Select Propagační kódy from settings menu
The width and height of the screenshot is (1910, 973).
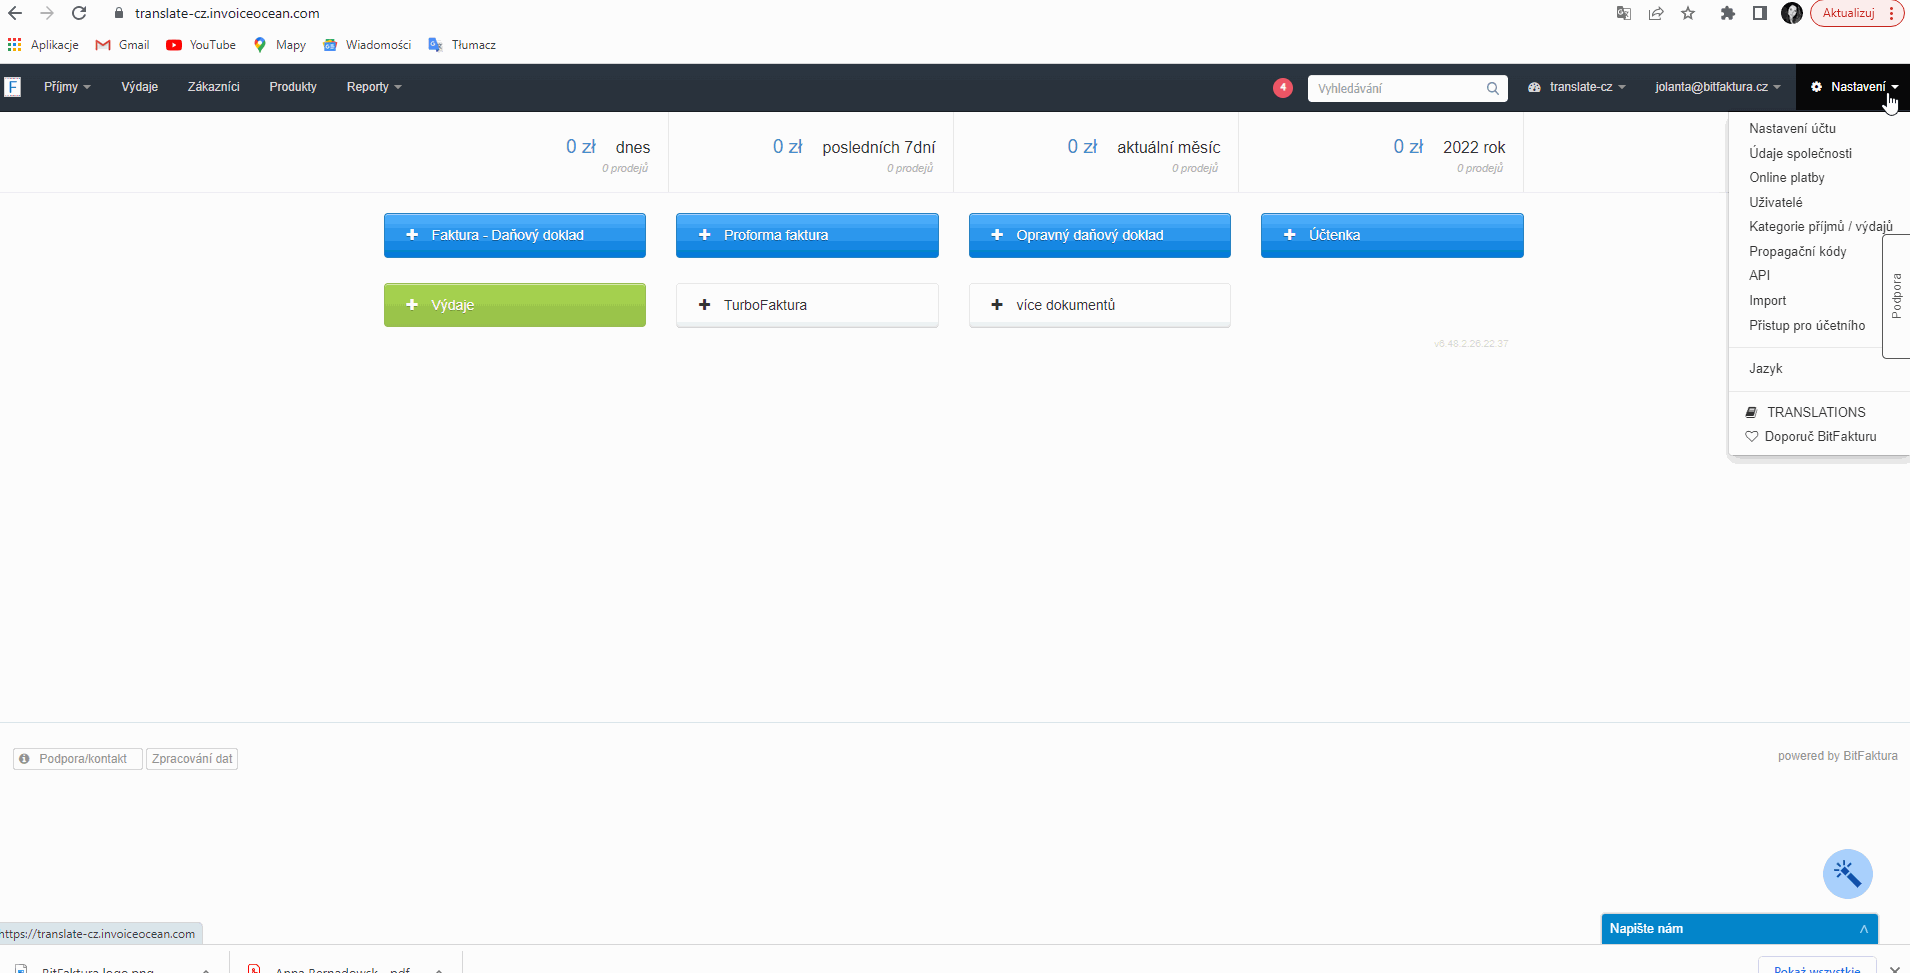click(x=1797, y=251)
